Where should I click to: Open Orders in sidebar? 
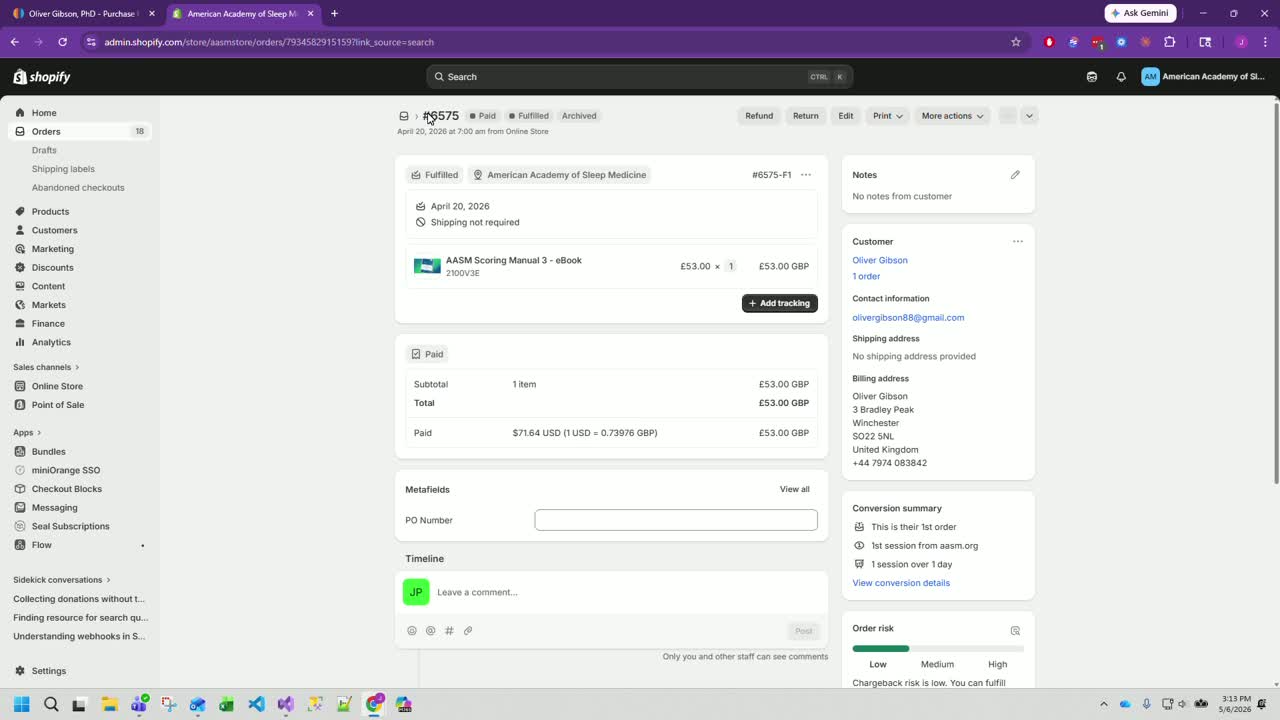click(80, 131)
